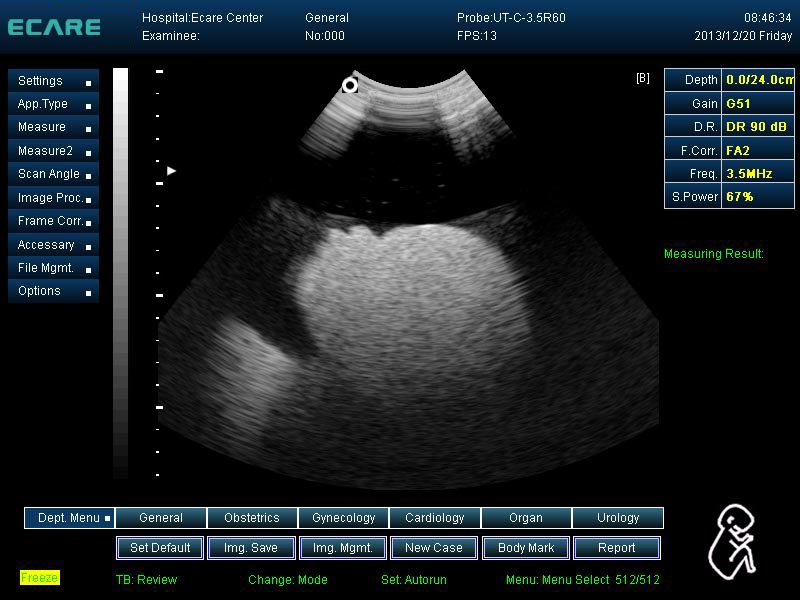Toggle the yellow Freeze indicator
This screenshot has width=800, height=600.
[x=40, y=578]
